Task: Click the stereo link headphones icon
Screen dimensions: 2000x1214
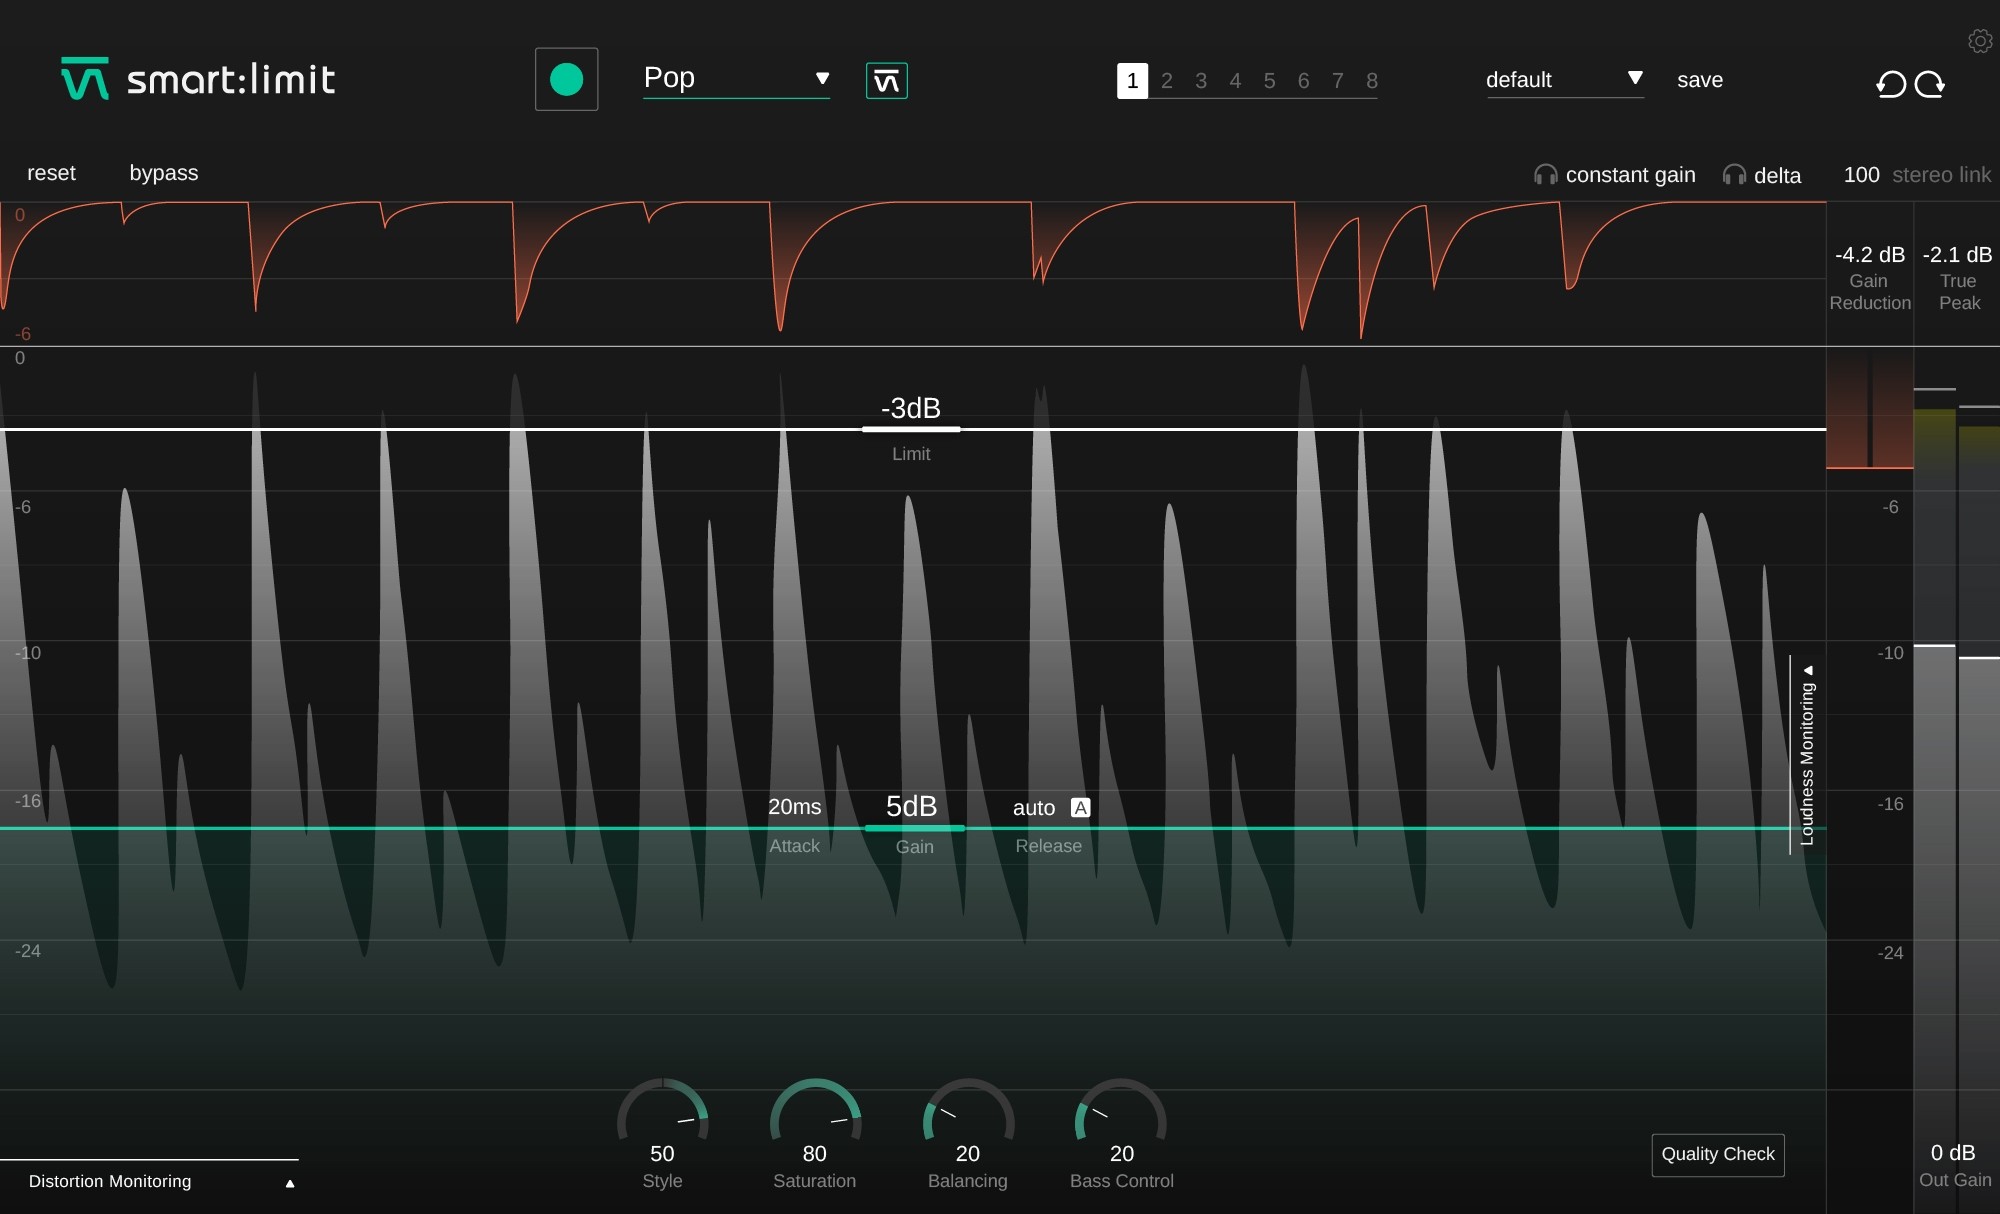Action: coord(1731,173)
